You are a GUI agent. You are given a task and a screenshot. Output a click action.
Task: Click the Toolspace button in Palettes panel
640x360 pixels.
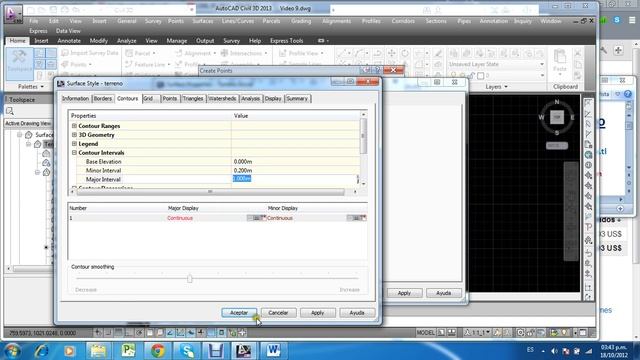(x=19, y=64)
